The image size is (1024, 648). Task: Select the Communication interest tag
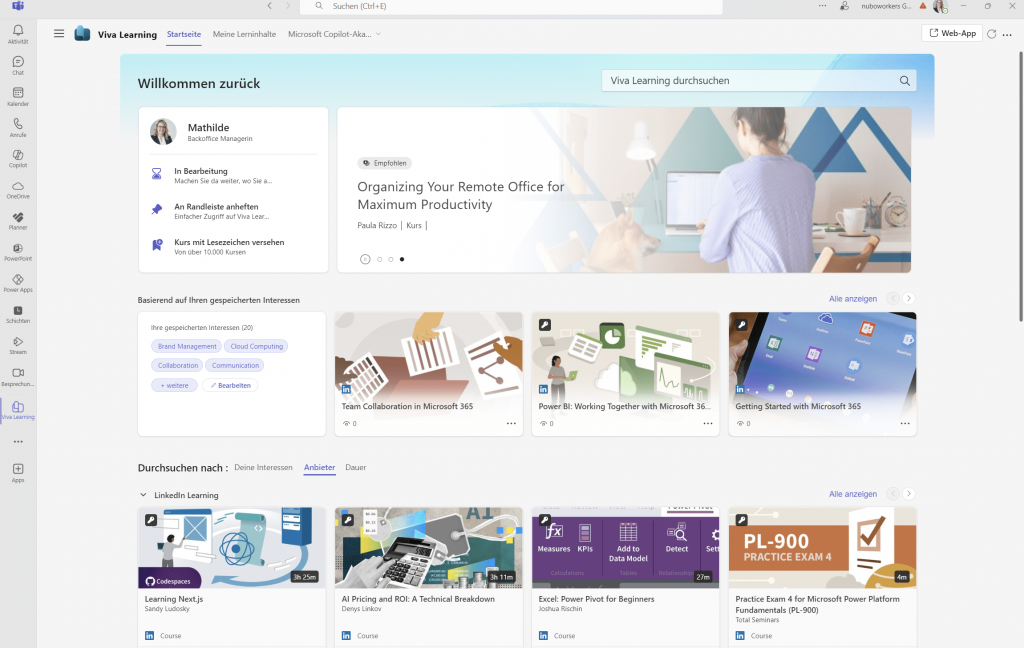[235, 366]
